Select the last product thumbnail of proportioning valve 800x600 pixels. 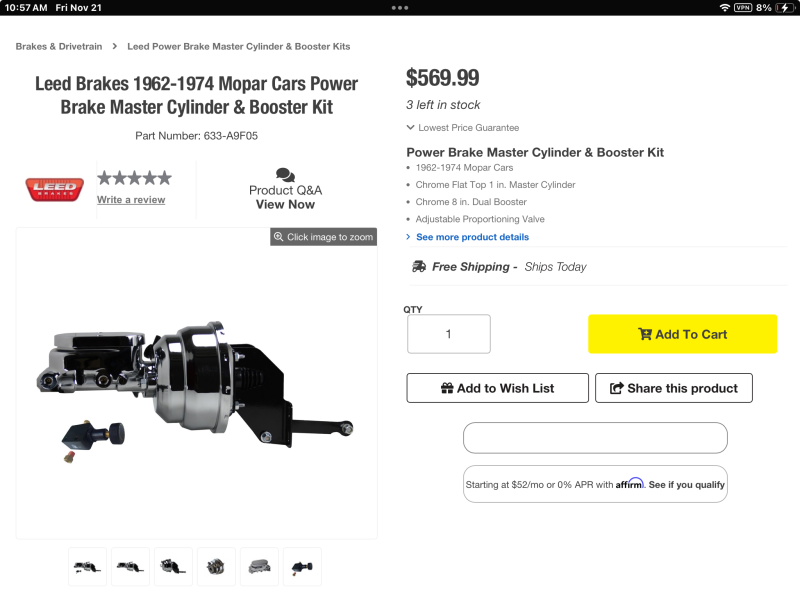coord(302,566)
